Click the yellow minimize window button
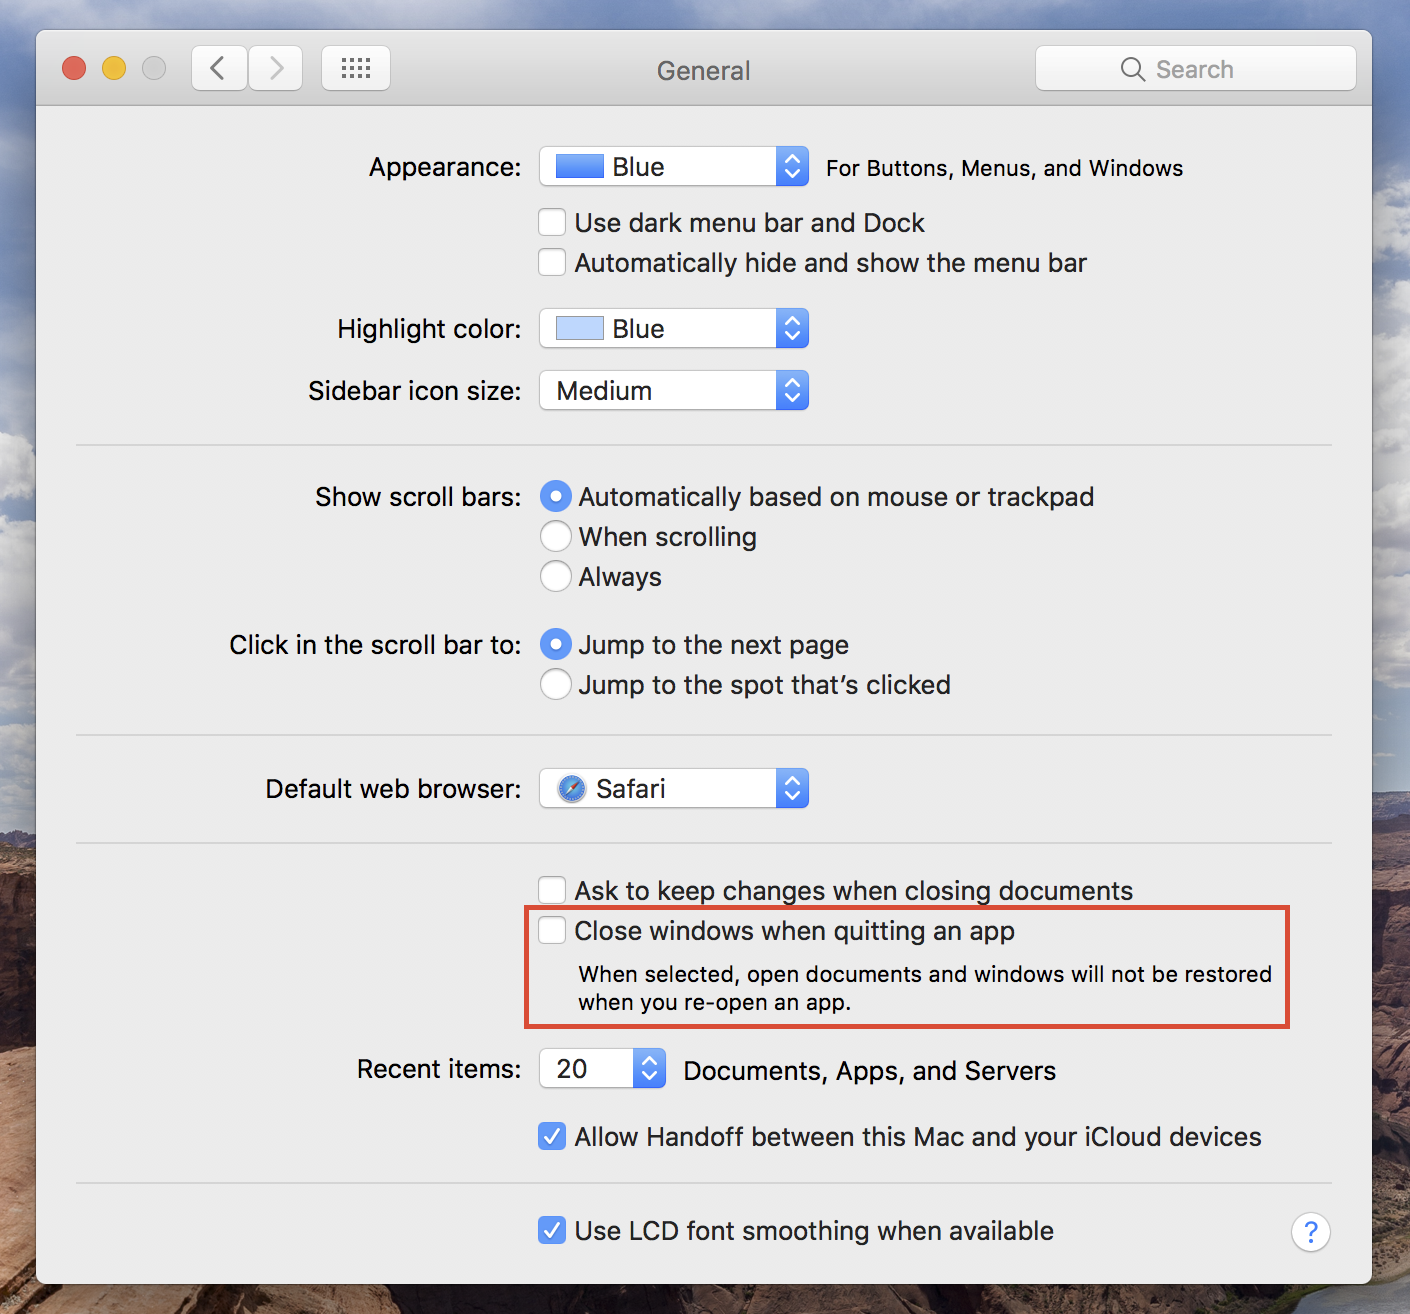Viewport: 1410px width, 1314px height. click(x=114, y=68)
